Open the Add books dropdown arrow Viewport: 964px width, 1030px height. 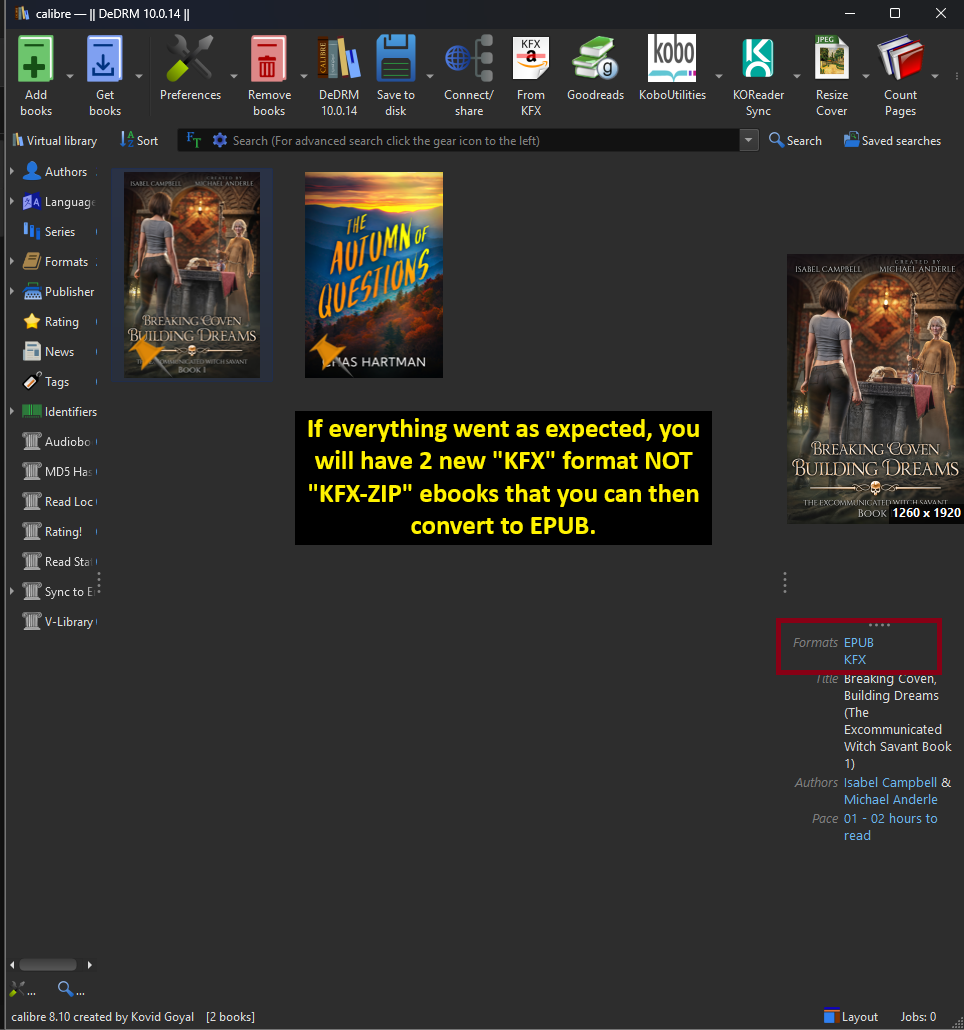click(x=68, y=75)
